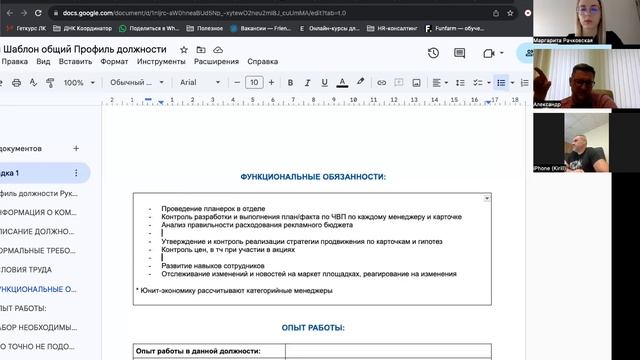Open the table cell dropdown arrow in ФУНКЦИОНАЛЬНЫЕ ОБЯЗАННОСТИ box
The image size is (640, 360).
pos(487,198)
